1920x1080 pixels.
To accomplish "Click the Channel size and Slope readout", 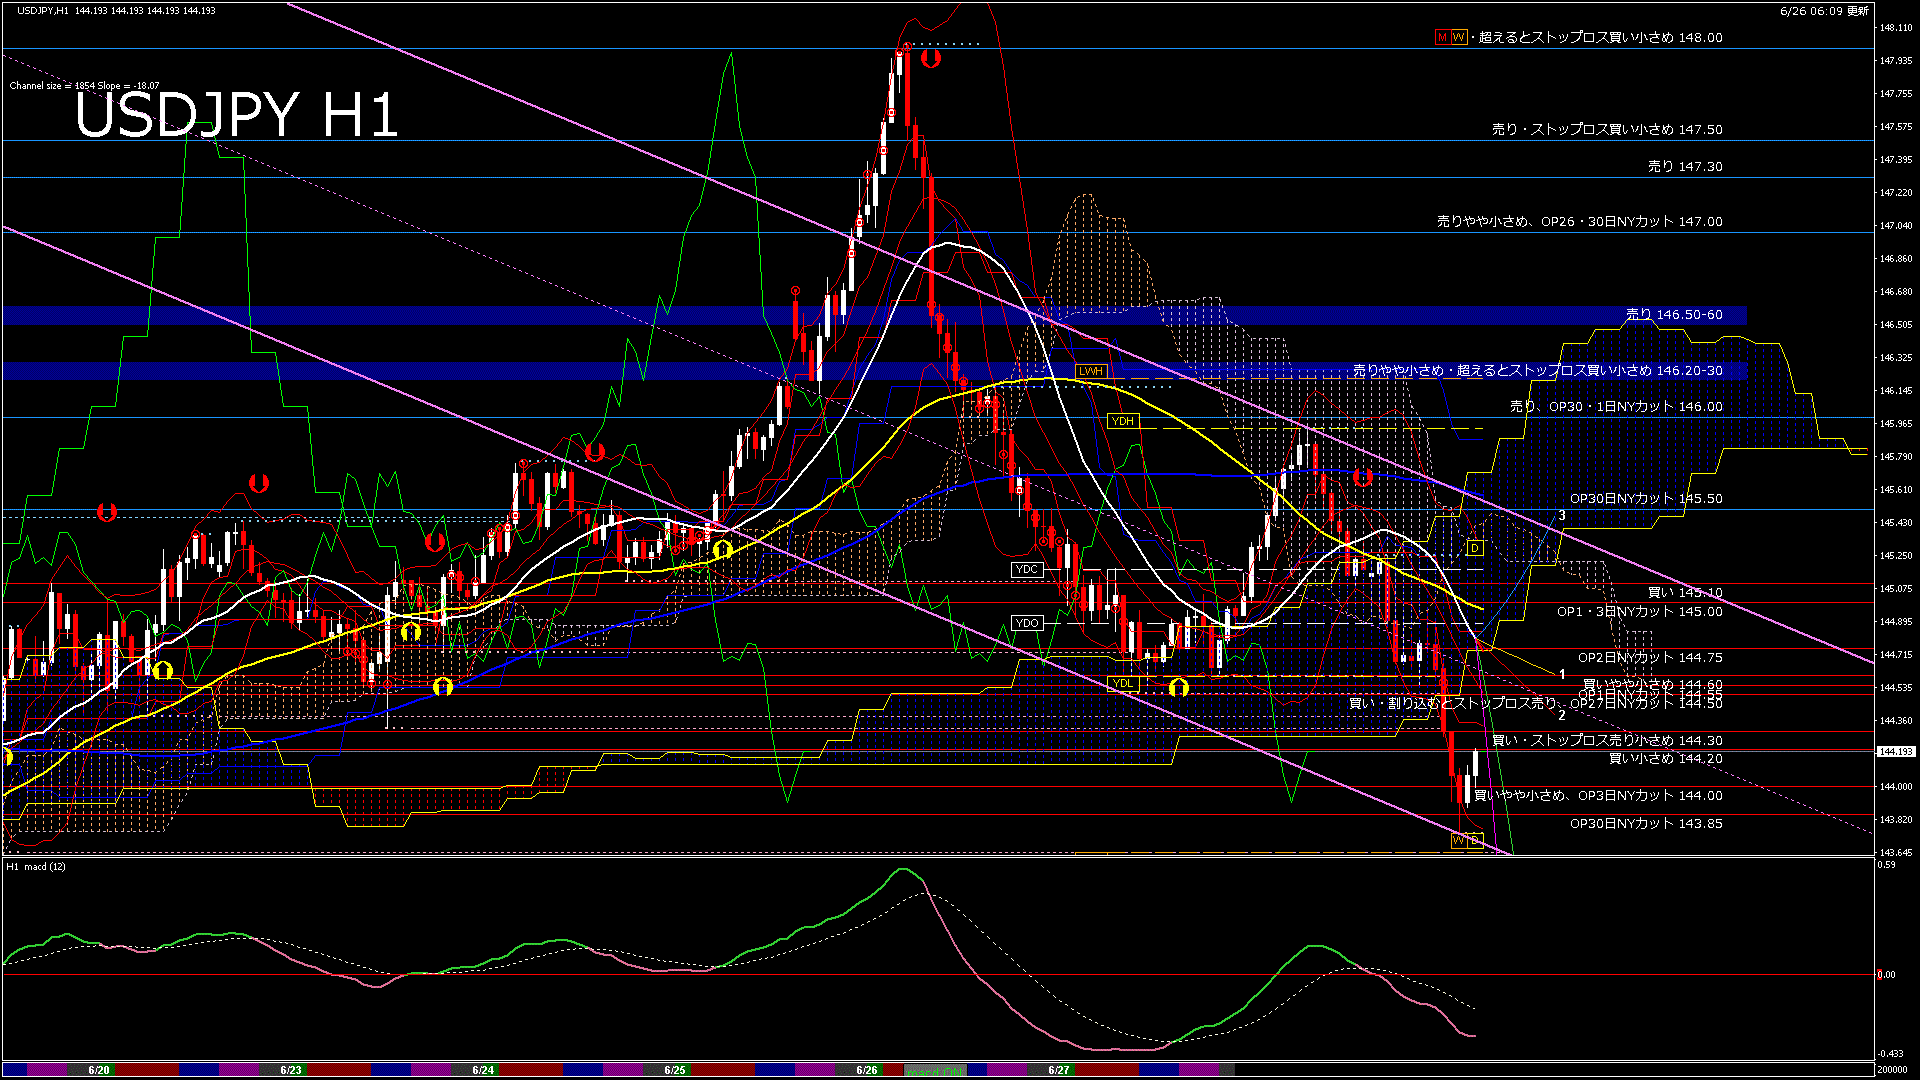I will pyautogui.click(x=84, y=86).
